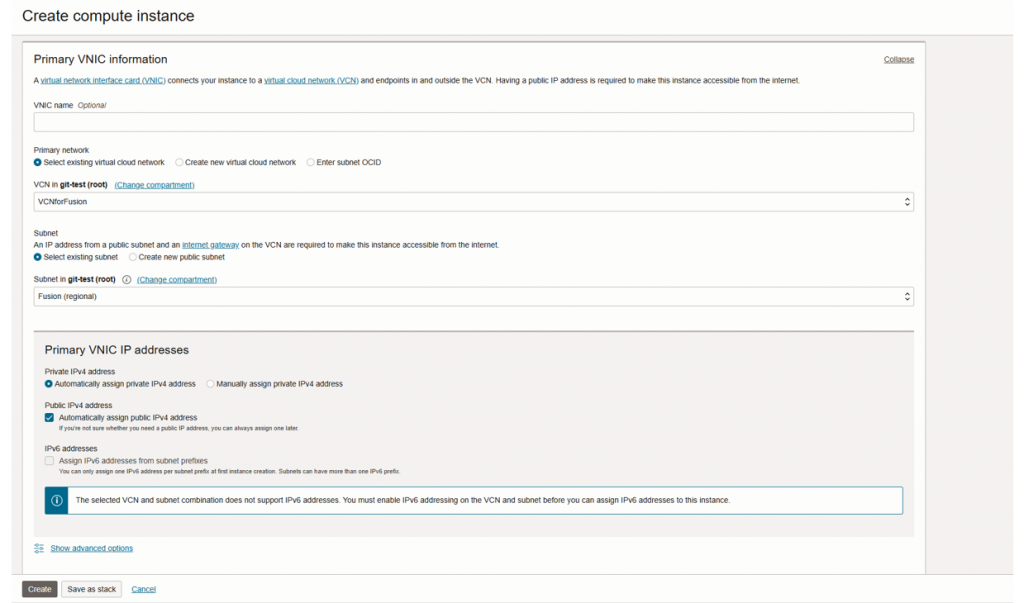Click the Cancel link
Viewport: 1024px width, 603px height.
click(x=143, y=589)
